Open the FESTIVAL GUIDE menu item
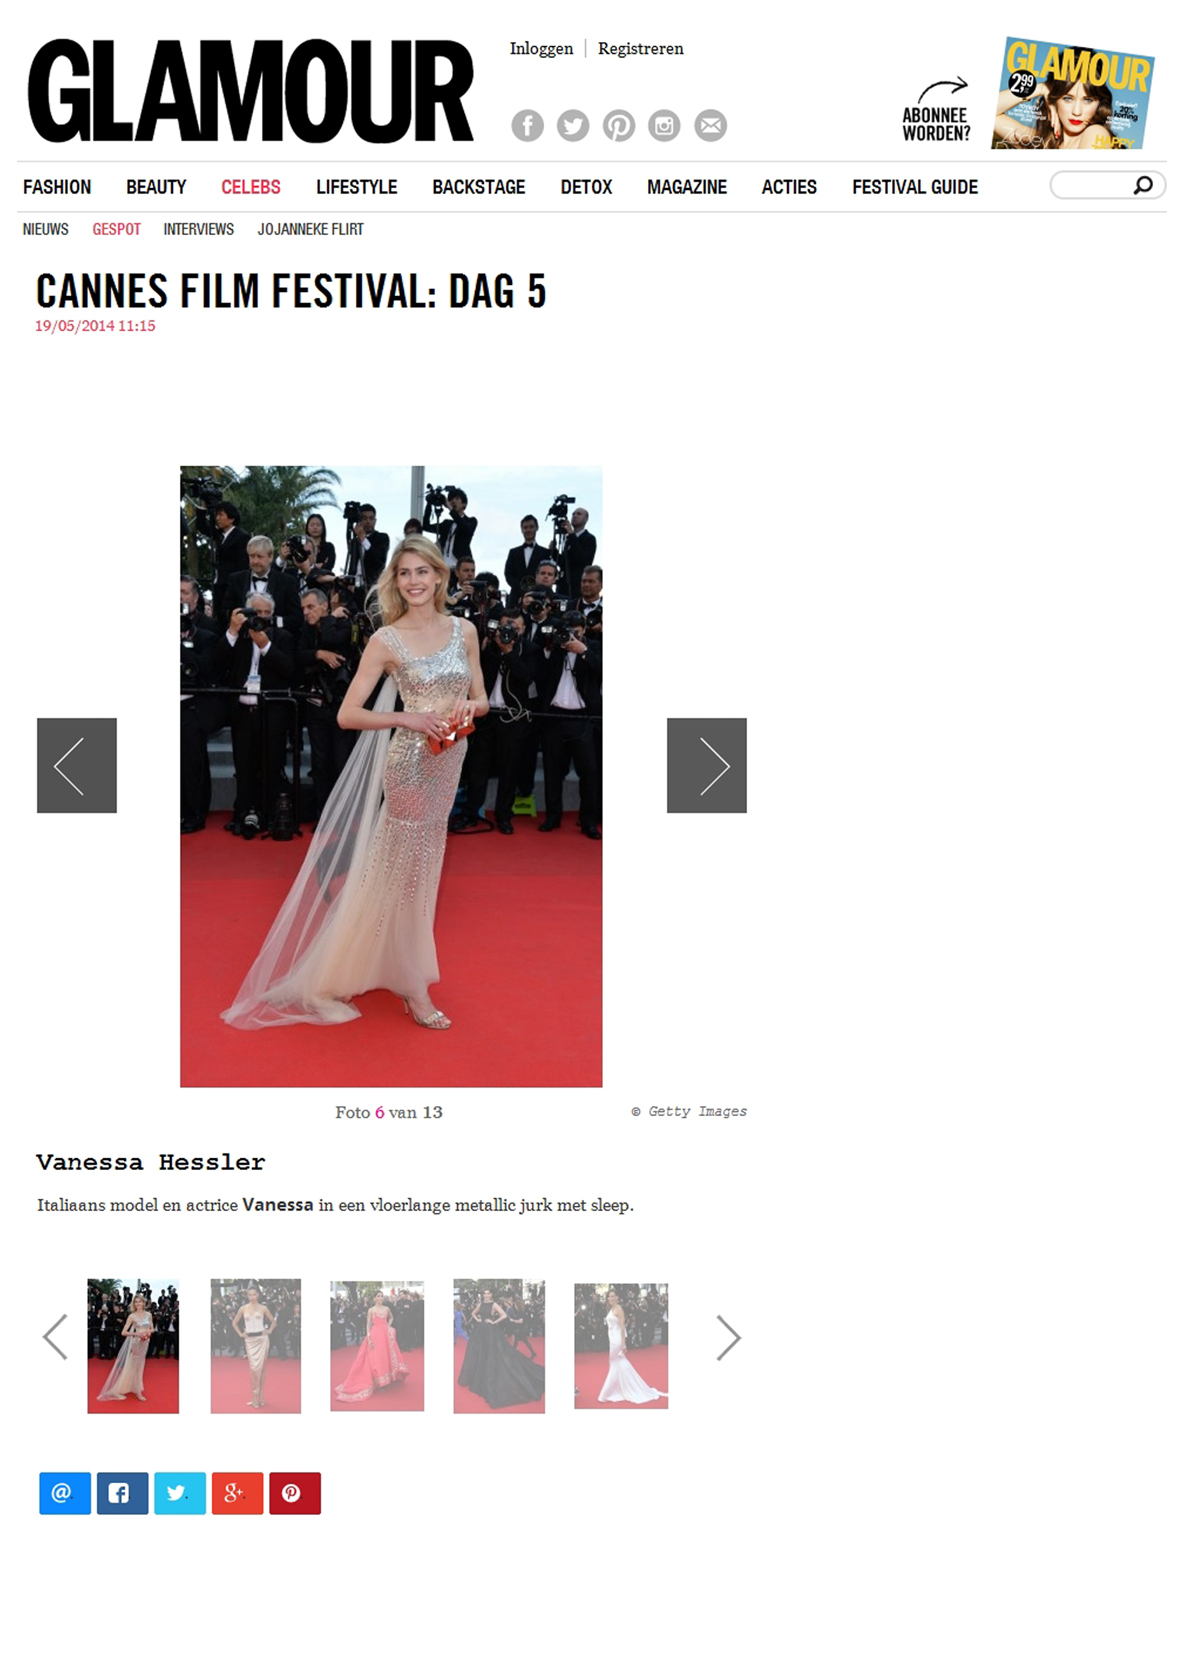The image size is (1181, 1654). click(915, 187)
